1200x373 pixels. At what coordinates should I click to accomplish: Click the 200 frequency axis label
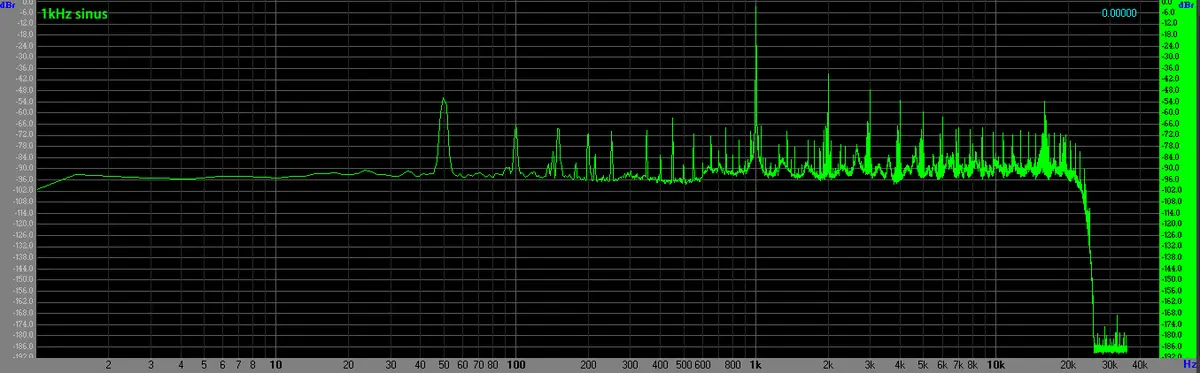click(x=588, y=365)
